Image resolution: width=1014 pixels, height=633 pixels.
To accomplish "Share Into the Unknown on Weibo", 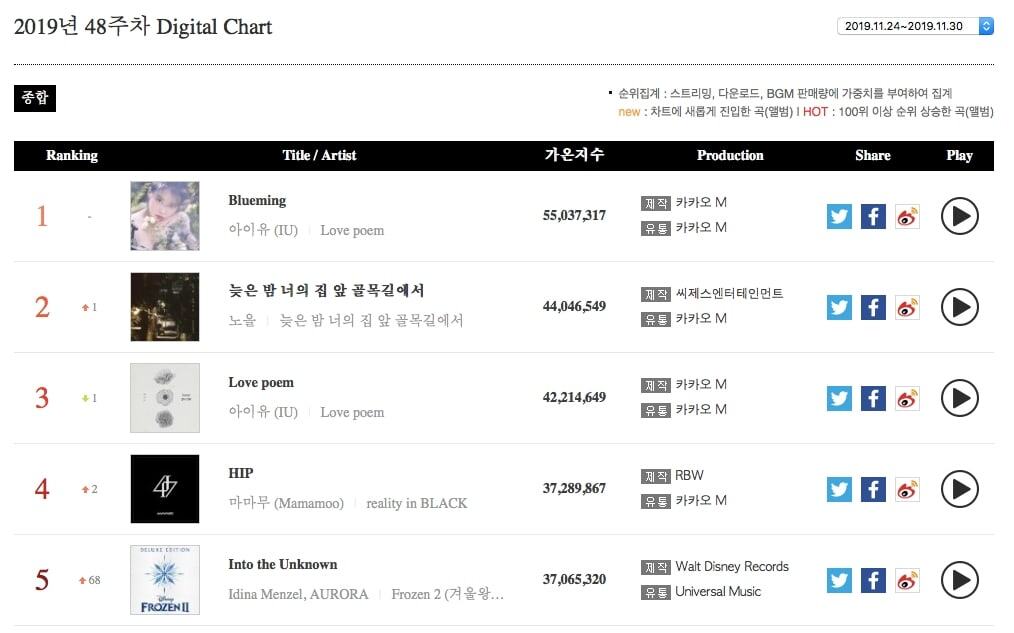I will point(907,580).
